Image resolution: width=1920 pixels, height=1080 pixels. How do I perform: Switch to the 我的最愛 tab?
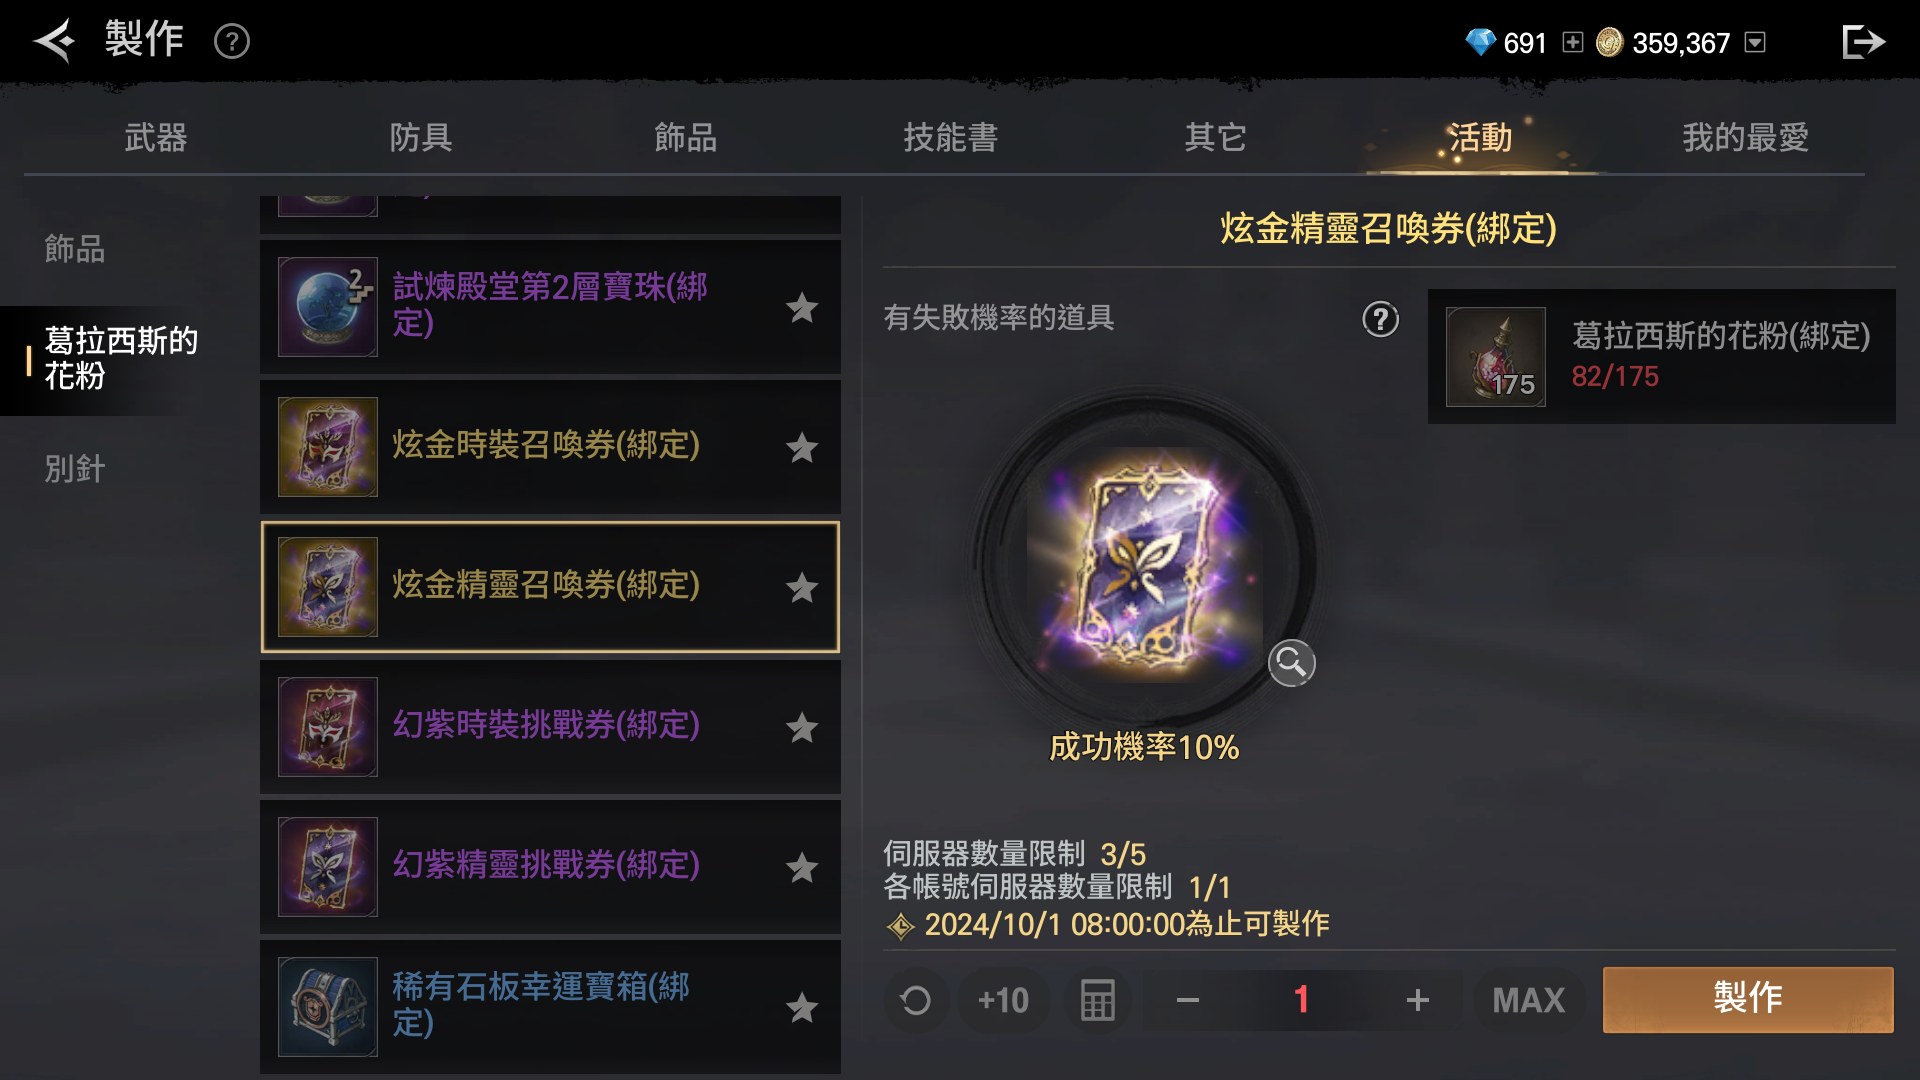coord(1745,137)
